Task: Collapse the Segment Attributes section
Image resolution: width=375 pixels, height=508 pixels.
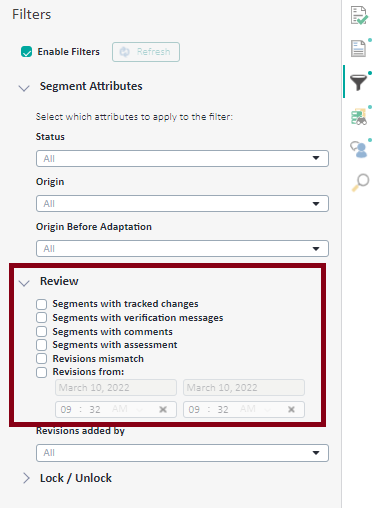Action: coord(24,88)
